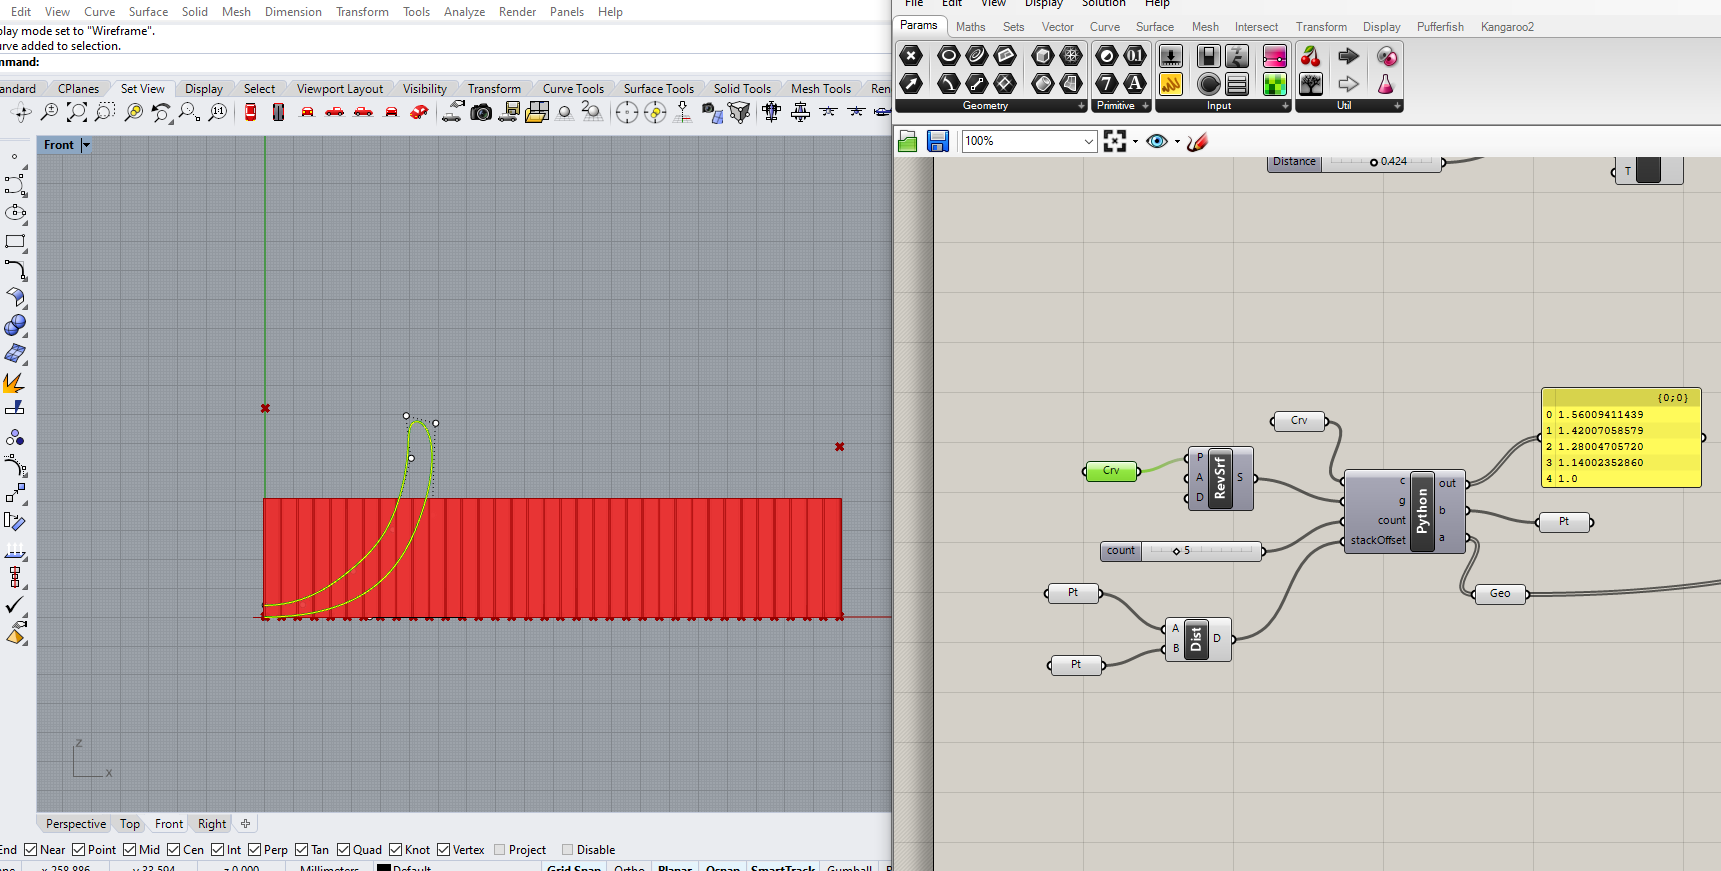
Task: Click the green Crv parameter node
Action: pyautogui.click(x=1111, y=471)
